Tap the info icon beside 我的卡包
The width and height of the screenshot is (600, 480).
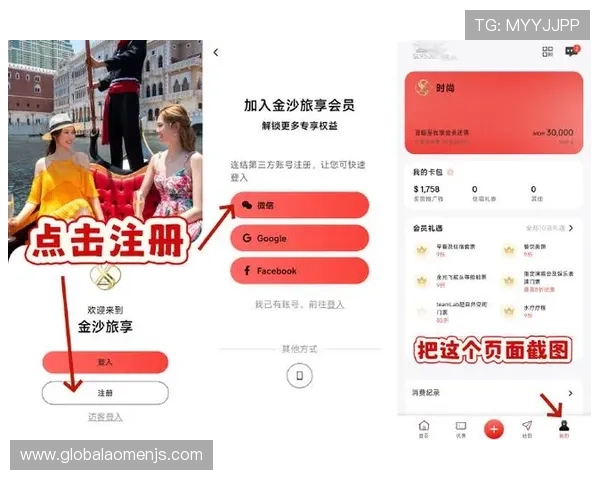pyautogui.click(x=450, y=172)
